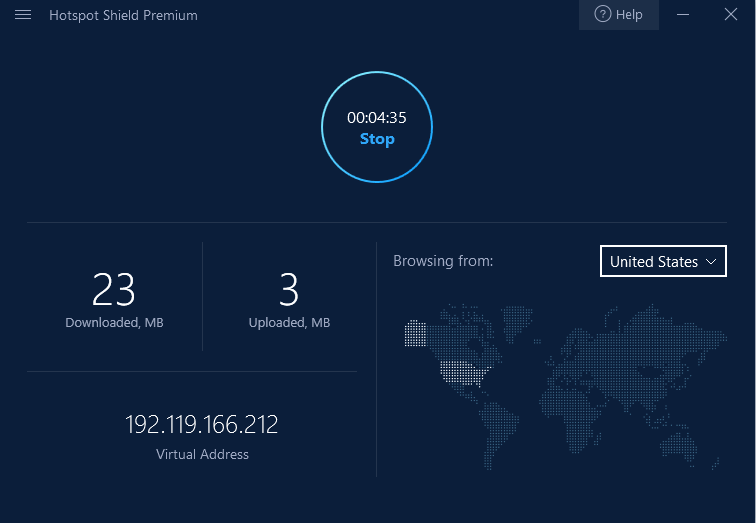The width and height of the screenshot is (756, 523).
Task: Minimize the Hotspot Shield window
Action: pyautogui.click(x=683, y=15)
